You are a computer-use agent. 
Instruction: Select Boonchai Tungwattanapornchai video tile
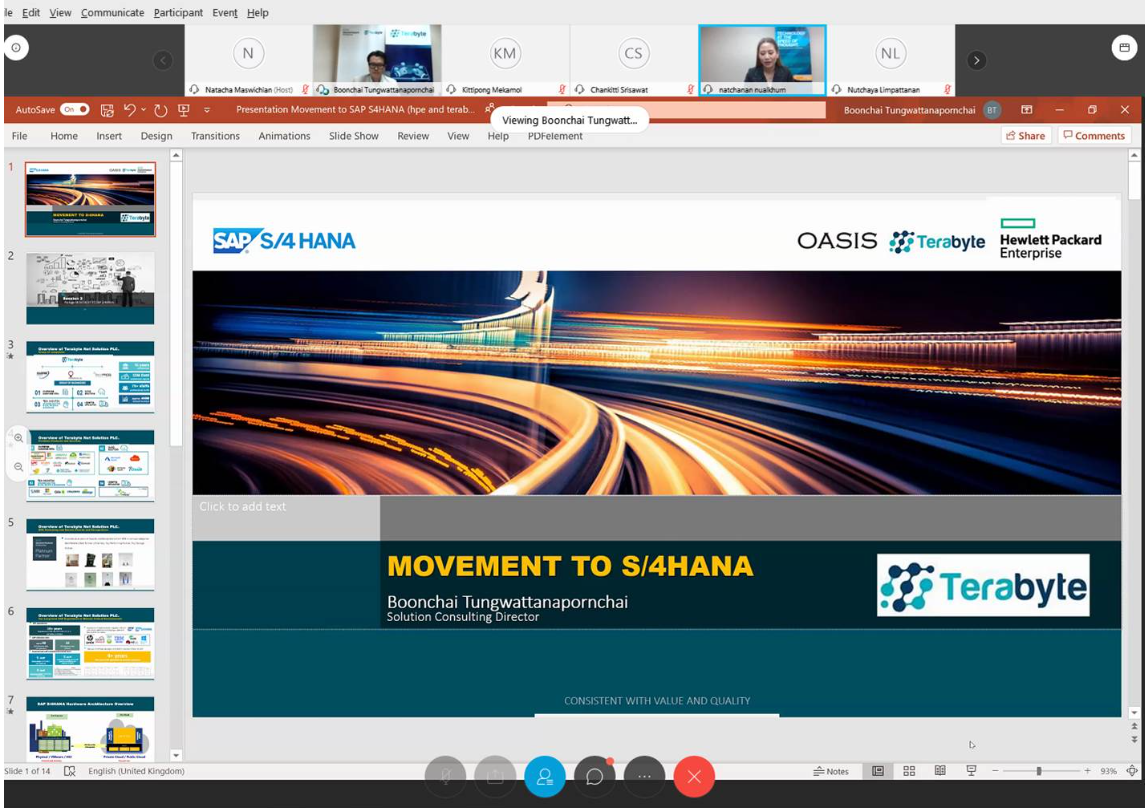click(377, 60)
